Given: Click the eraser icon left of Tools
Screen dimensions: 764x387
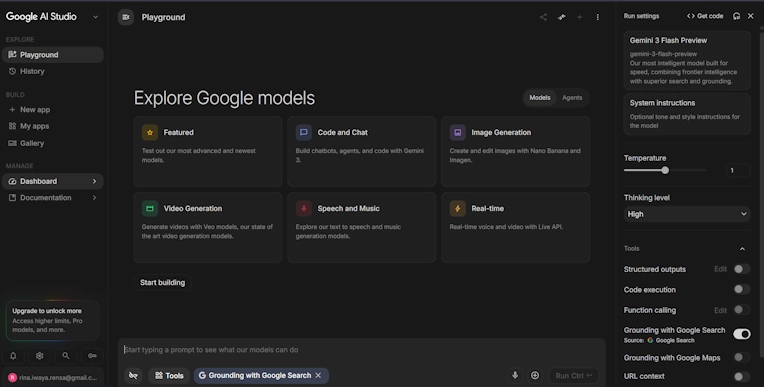Looking at the screenshot, I should 133,375.
